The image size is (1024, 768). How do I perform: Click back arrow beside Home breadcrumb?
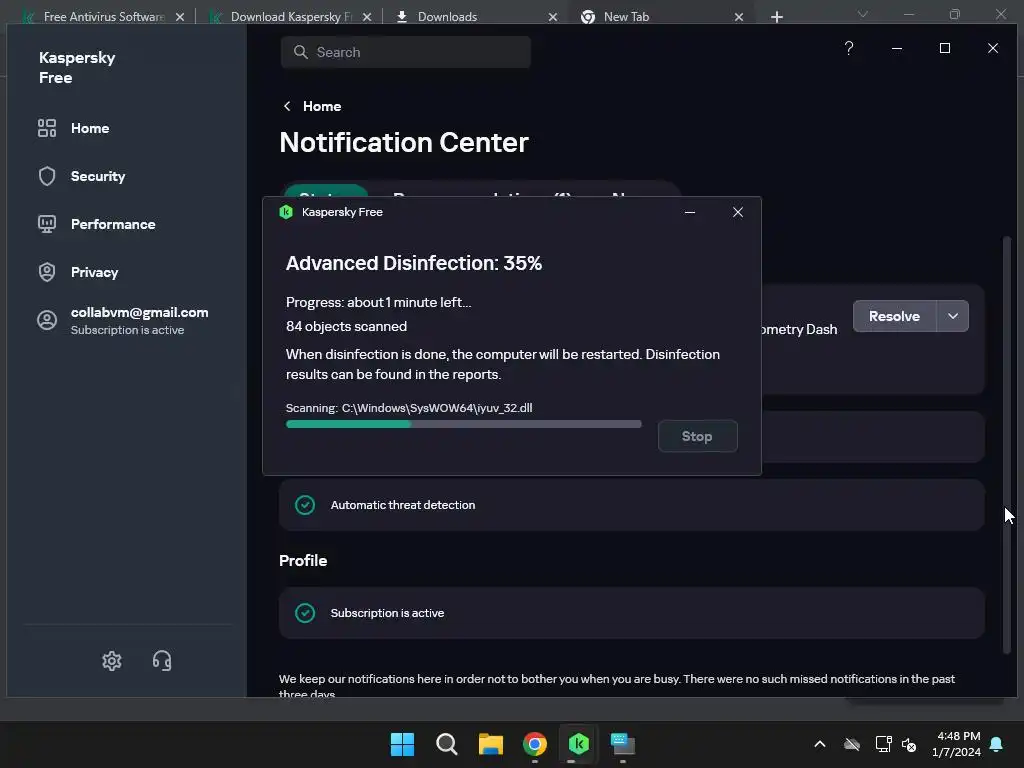click(x=287, y=106)
